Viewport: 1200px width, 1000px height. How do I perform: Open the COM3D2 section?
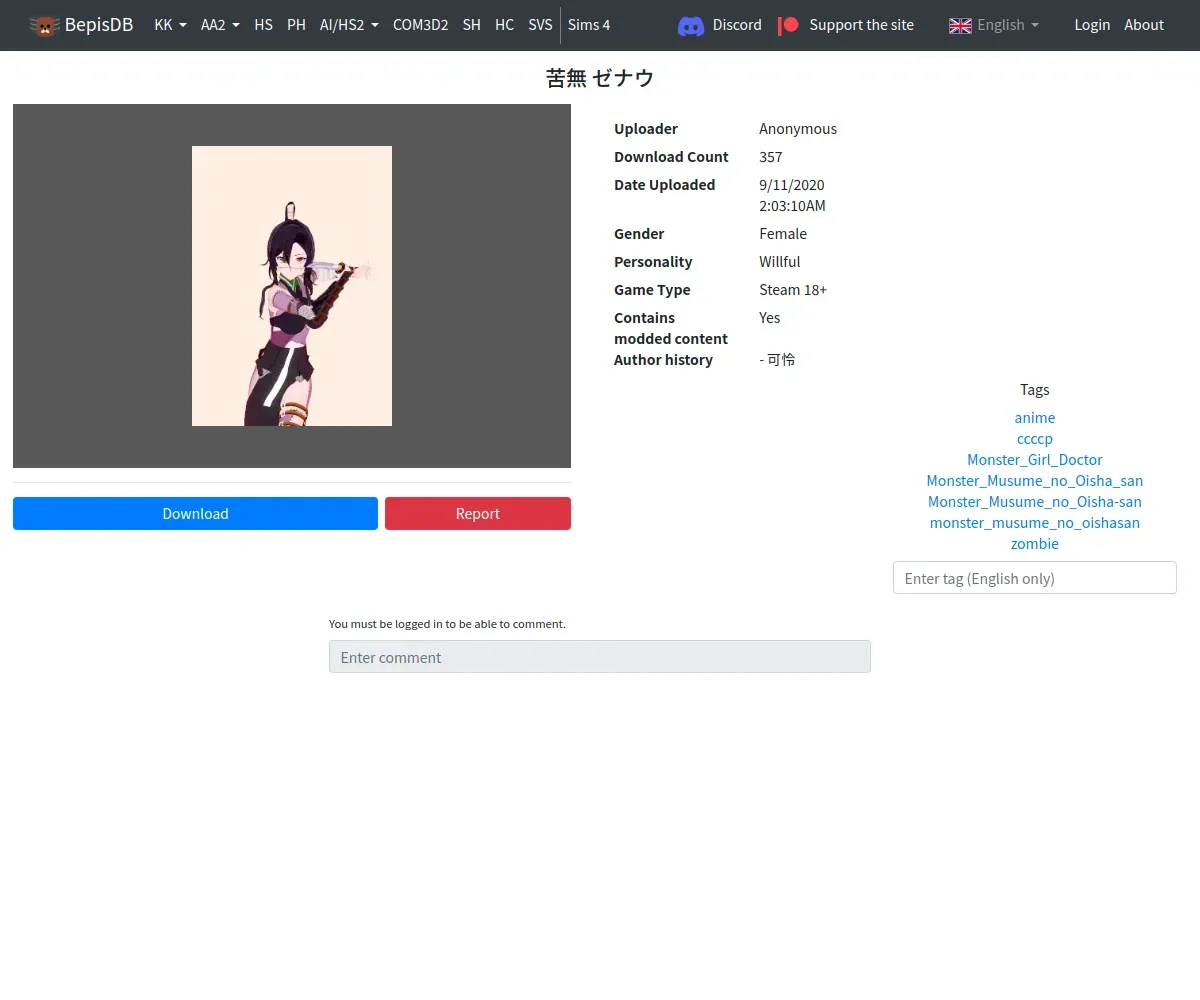[x=420, y=25]
